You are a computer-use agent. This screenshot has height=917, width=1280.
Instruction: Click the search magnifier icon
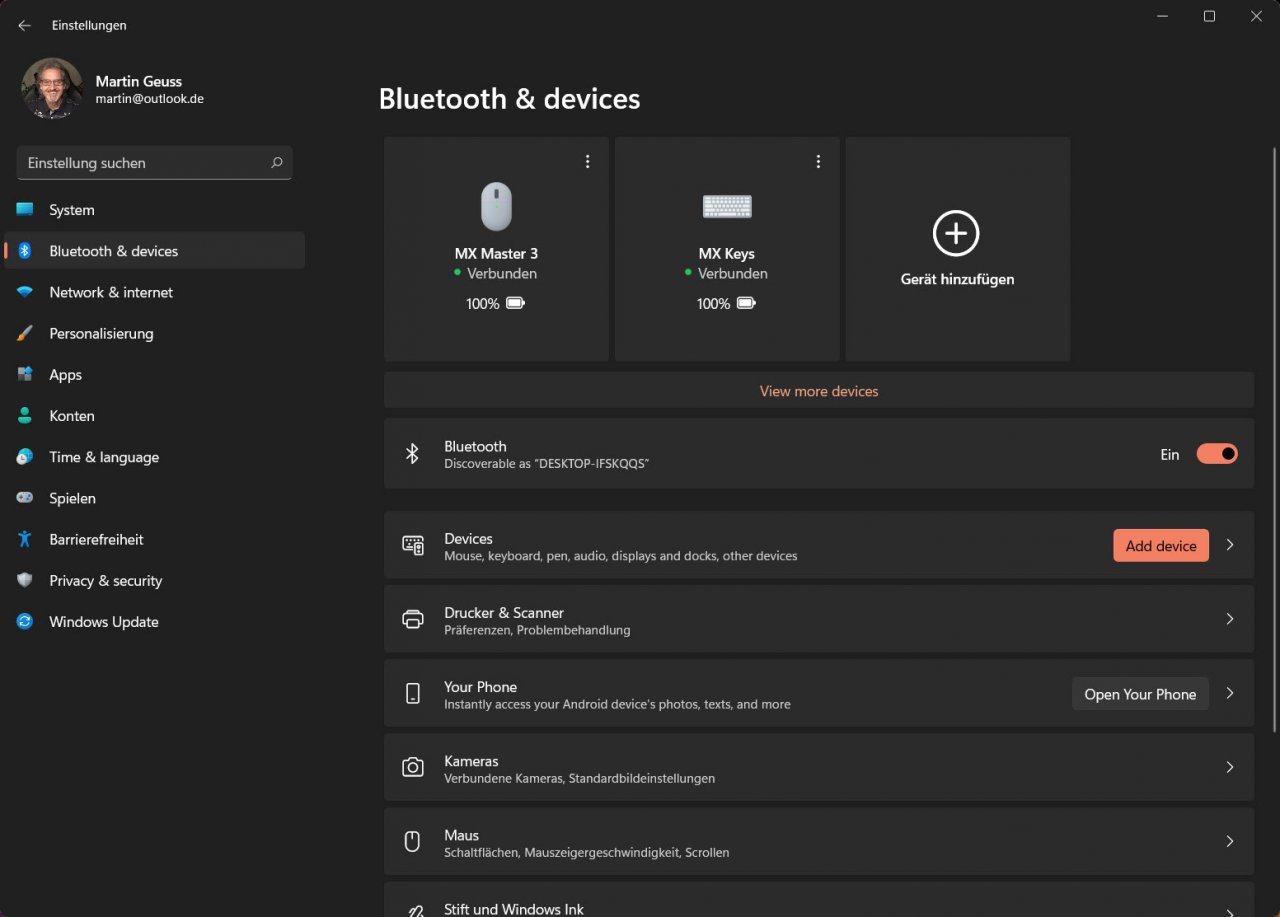pos(277,162)
